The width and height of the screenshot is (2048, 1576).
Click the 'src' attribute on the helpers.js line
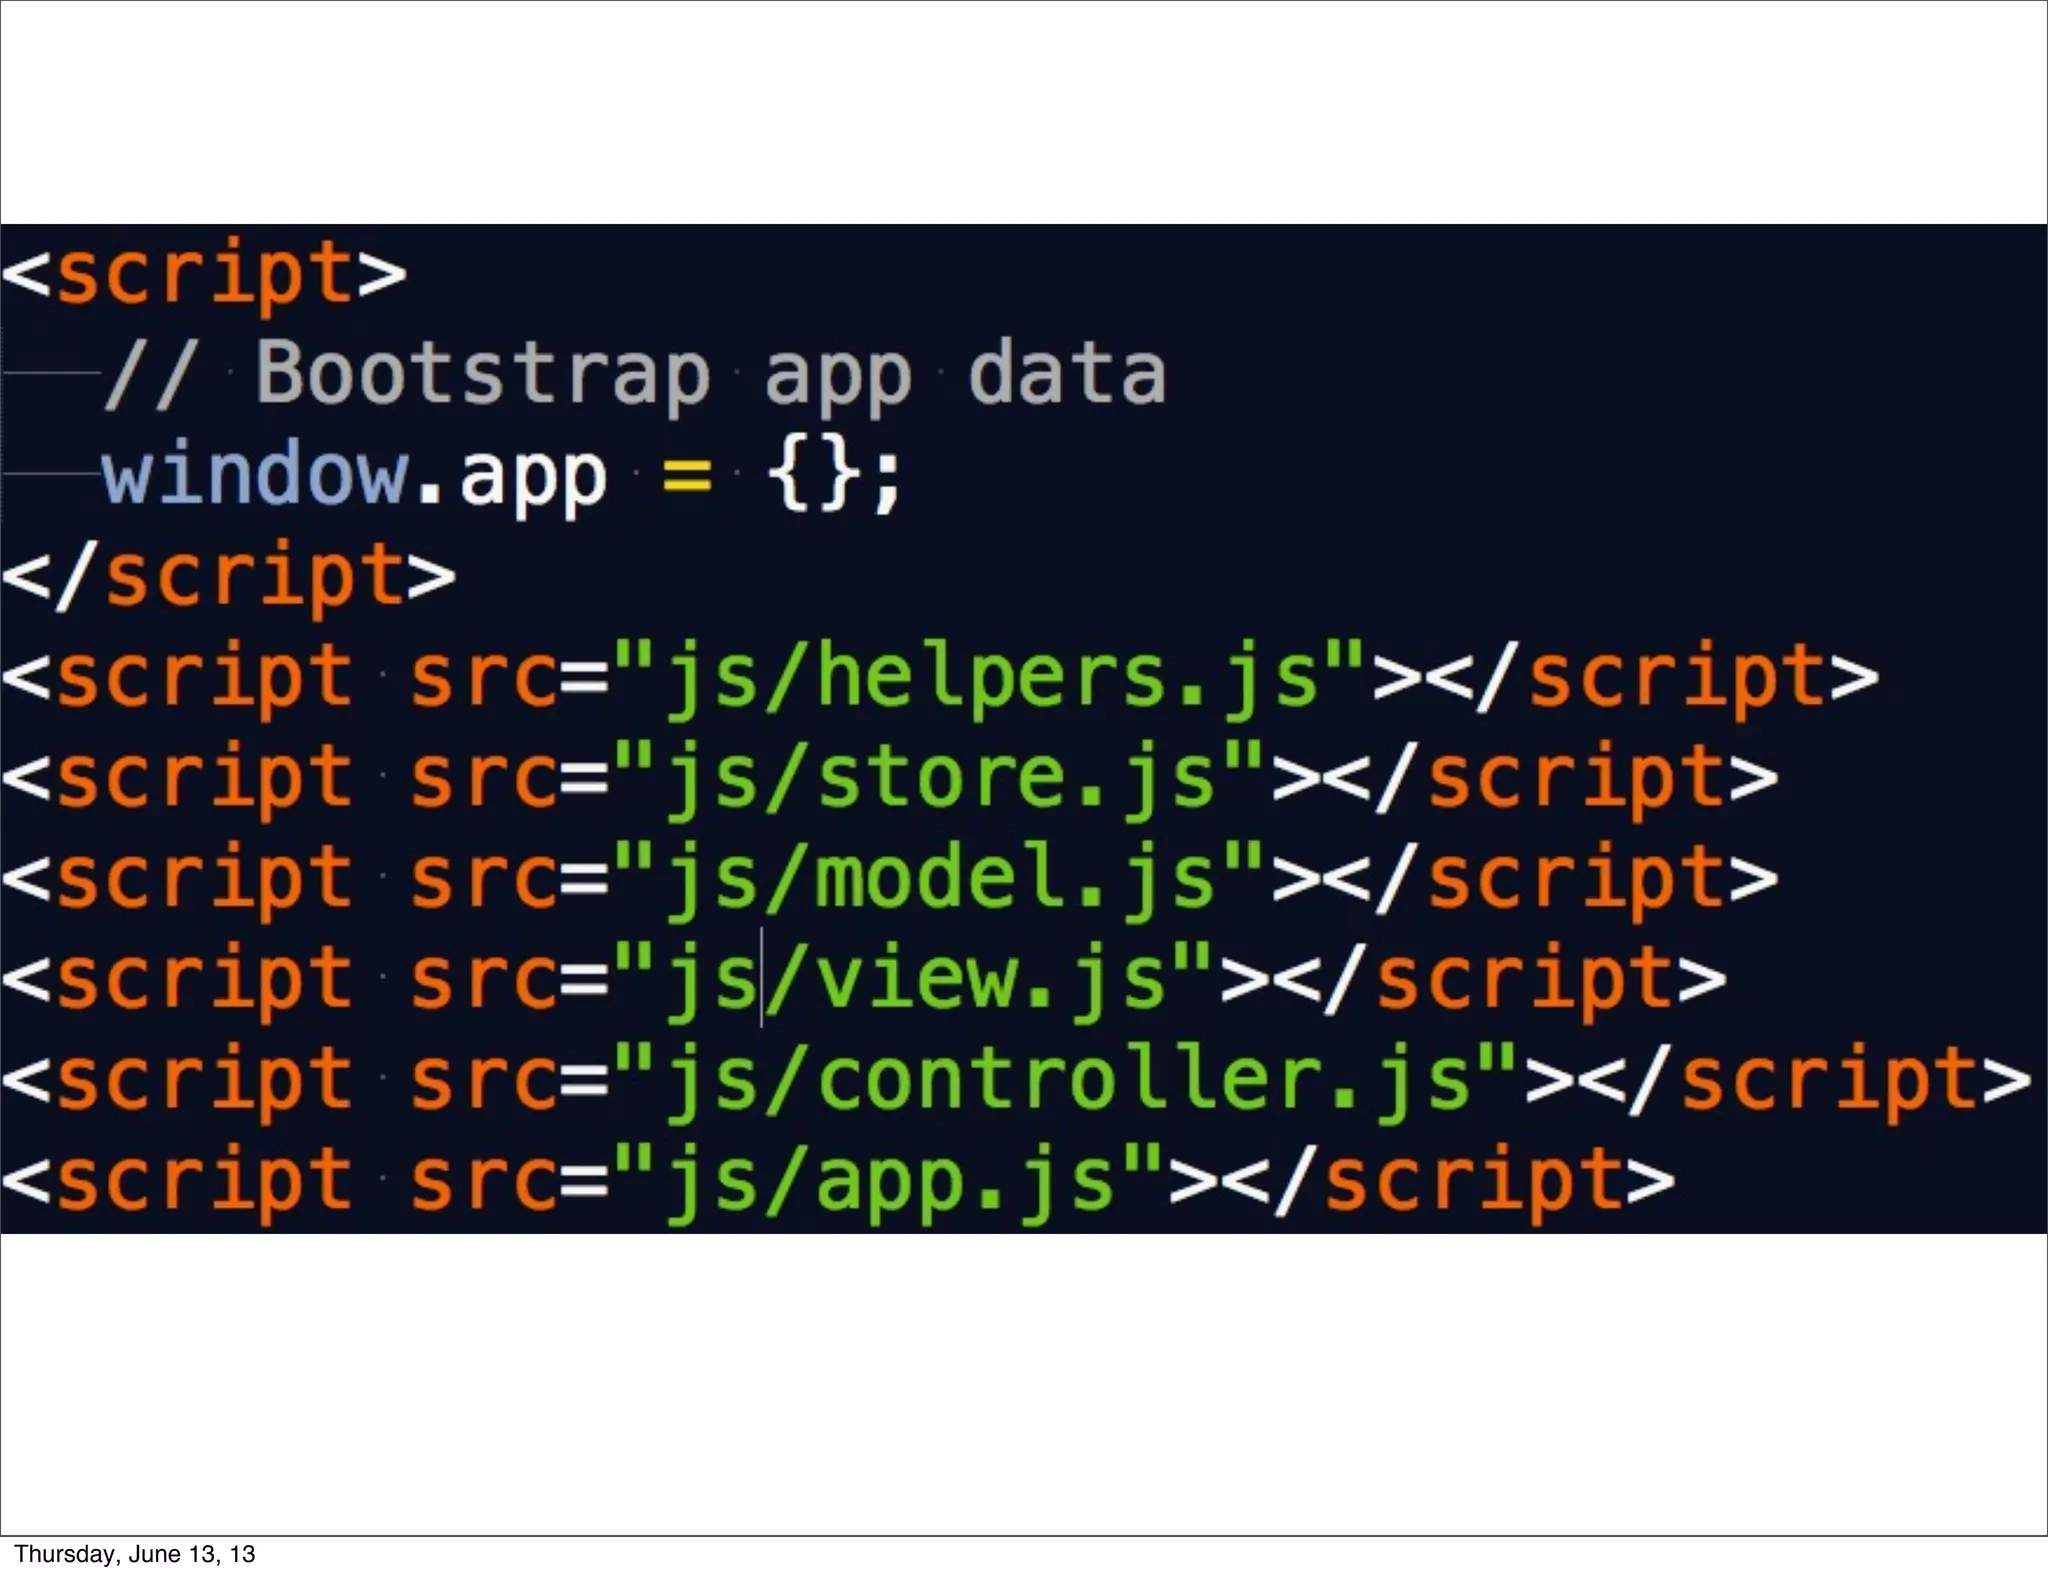pyautogui.click(x=484, y=677)
